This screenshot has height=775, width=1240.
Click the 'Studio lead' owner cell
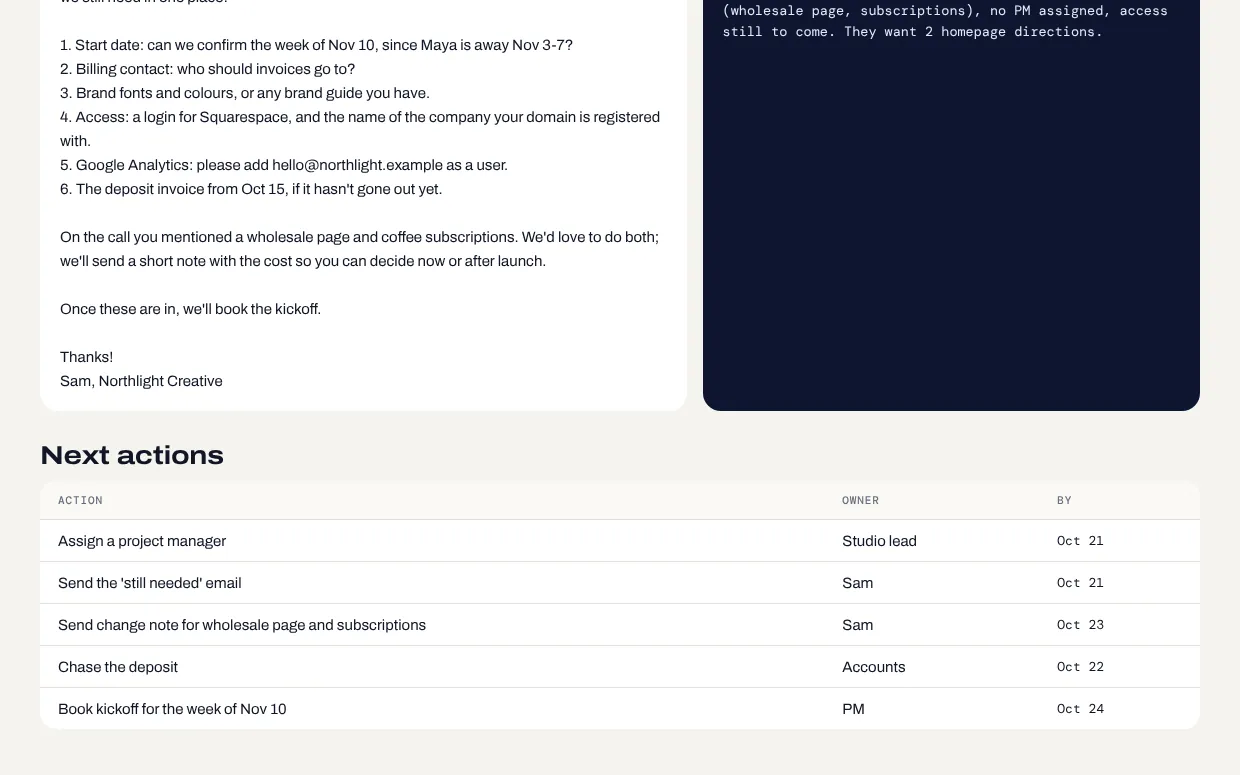point(879,541)
